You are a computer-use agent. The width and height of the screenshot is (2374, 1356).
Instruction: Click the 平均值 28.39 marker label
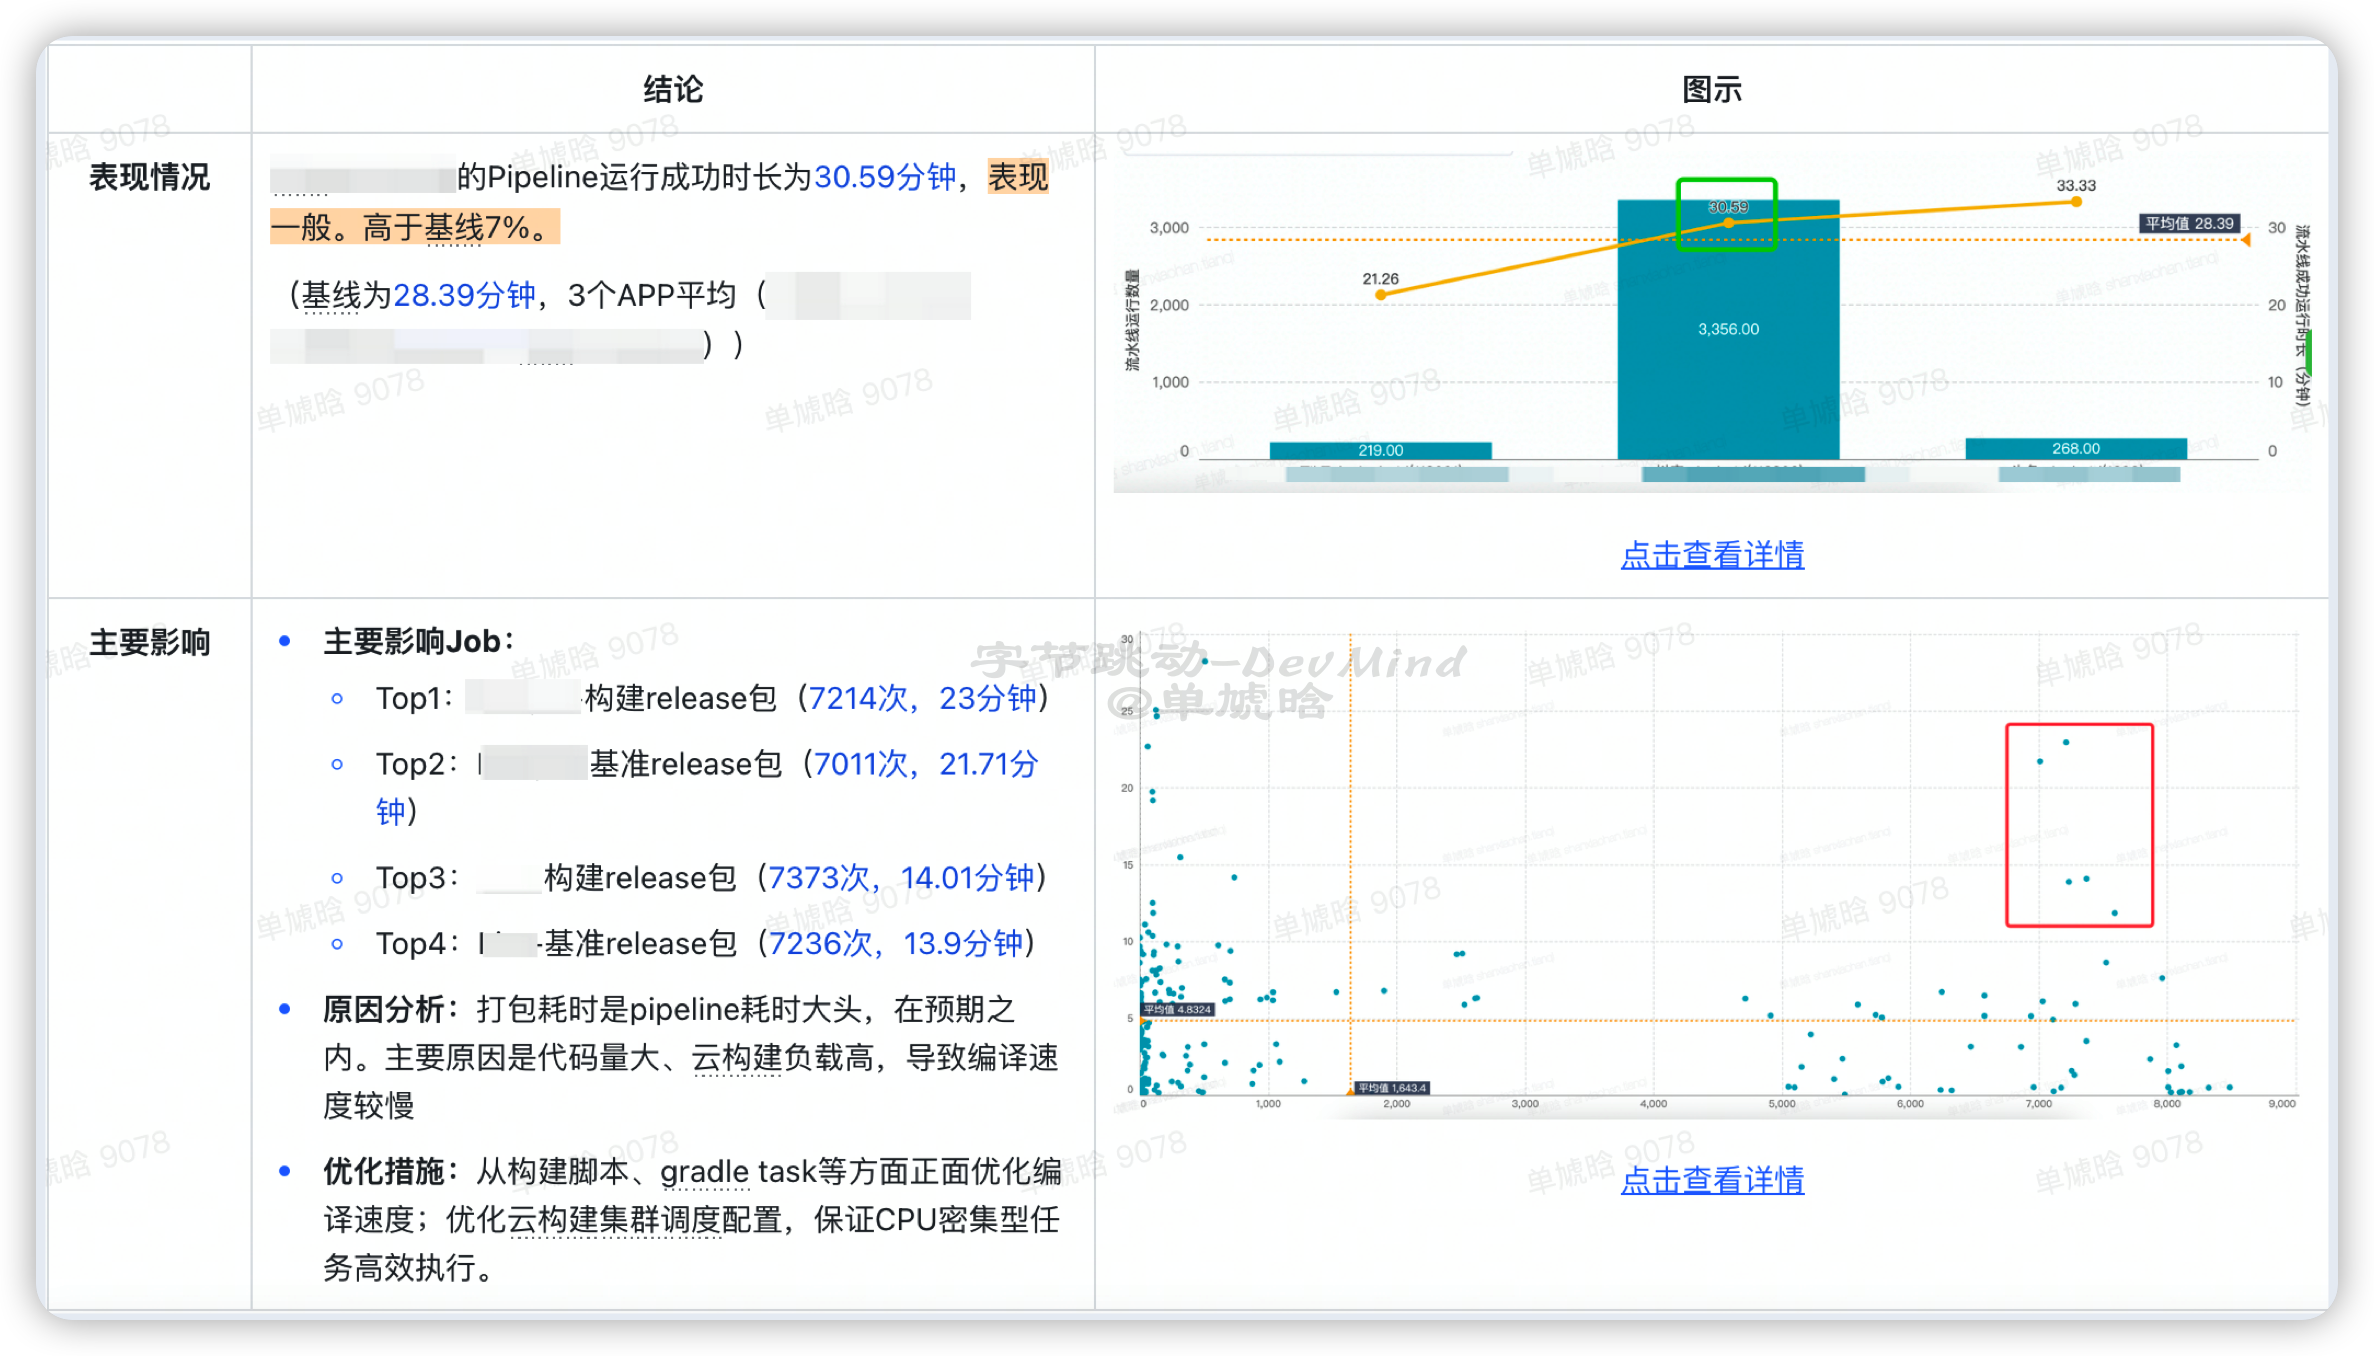pos(2190,223)
